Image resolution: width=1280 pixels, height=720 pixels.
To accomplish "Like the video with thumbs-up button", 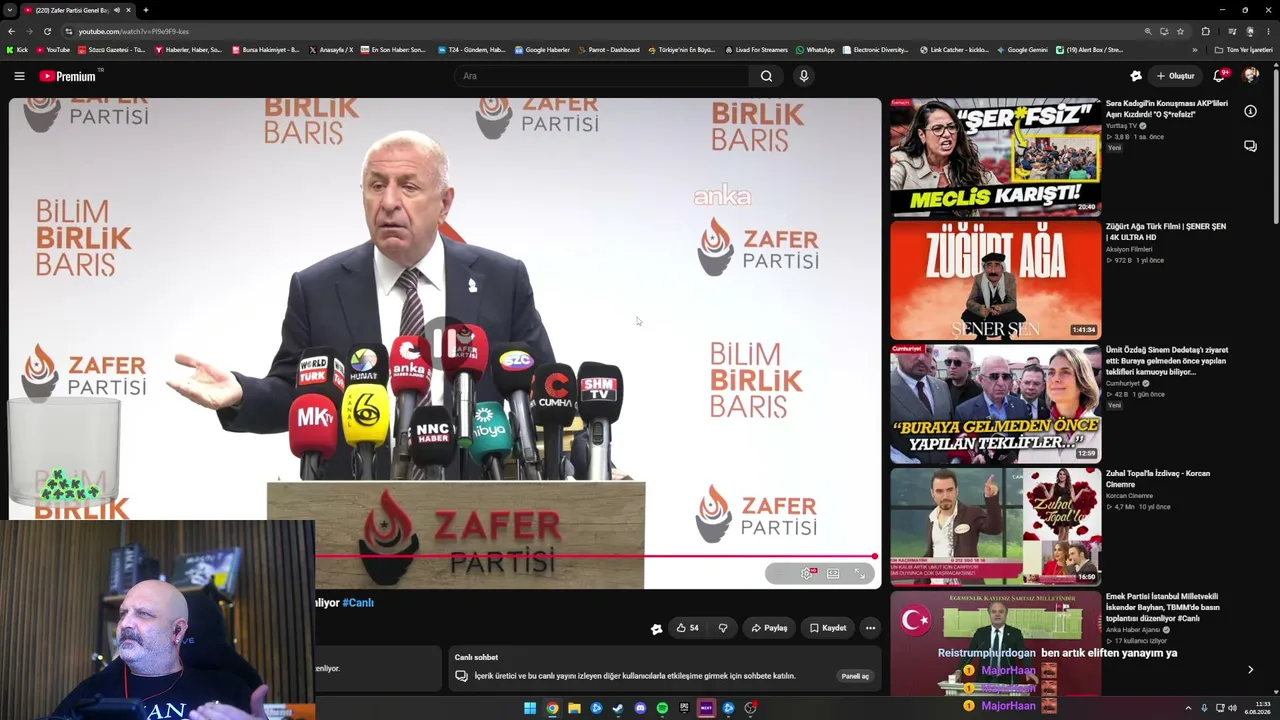I will (687, 628).
